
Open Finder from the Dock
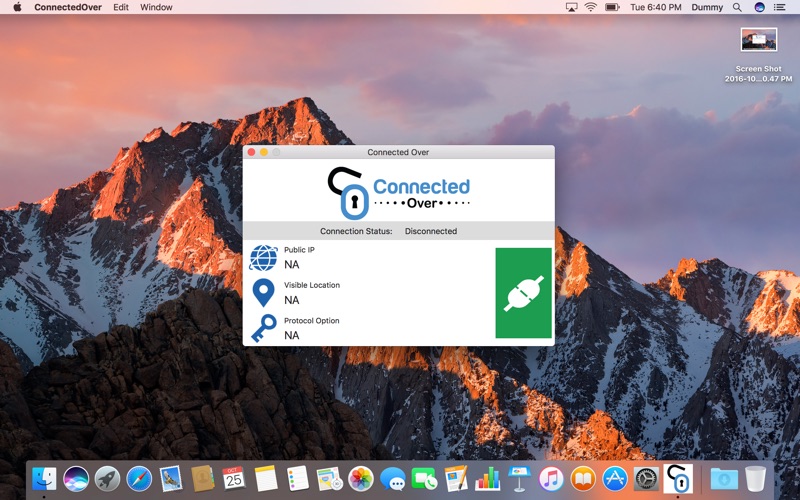[x=44, y=478]
